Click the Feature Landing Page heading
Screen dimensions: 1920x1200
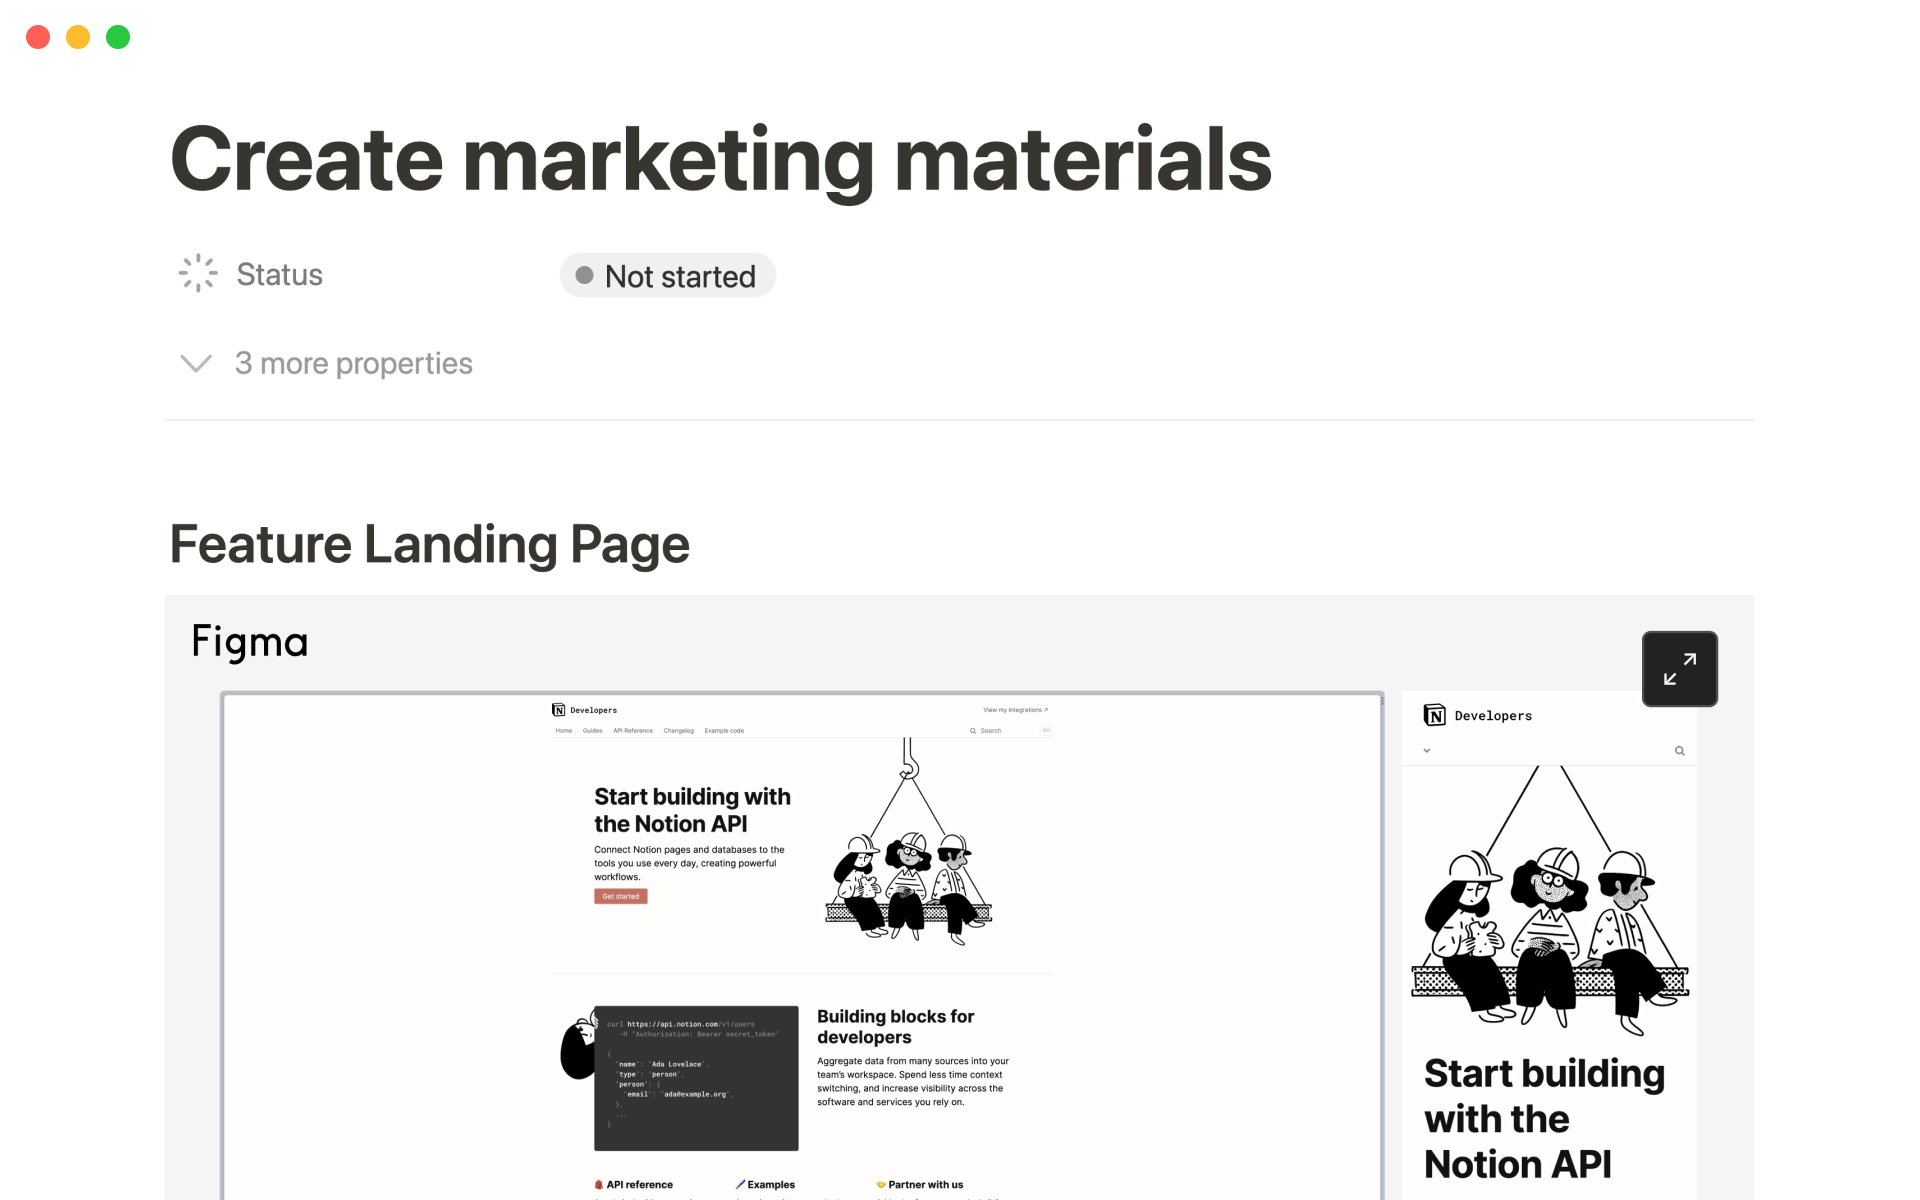click(x=429, y=545)
